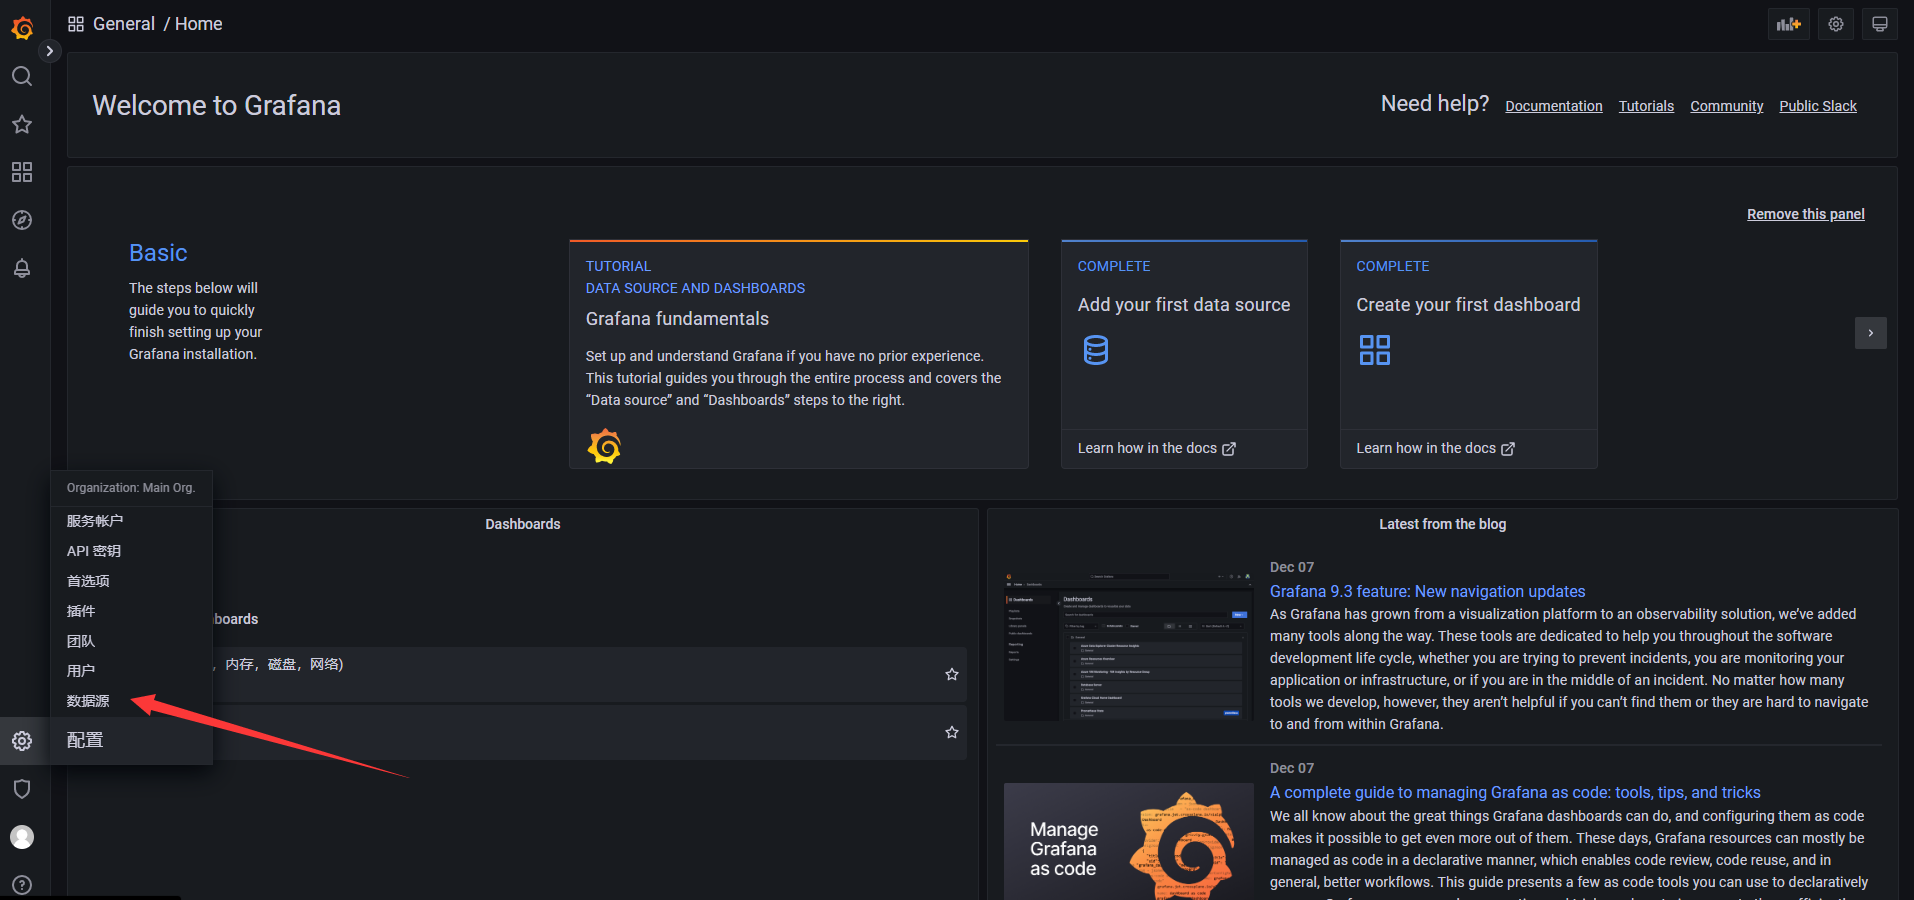The image size is (1914, 900).
Task: Open Add your first data source card
Action: [1184, 354]
